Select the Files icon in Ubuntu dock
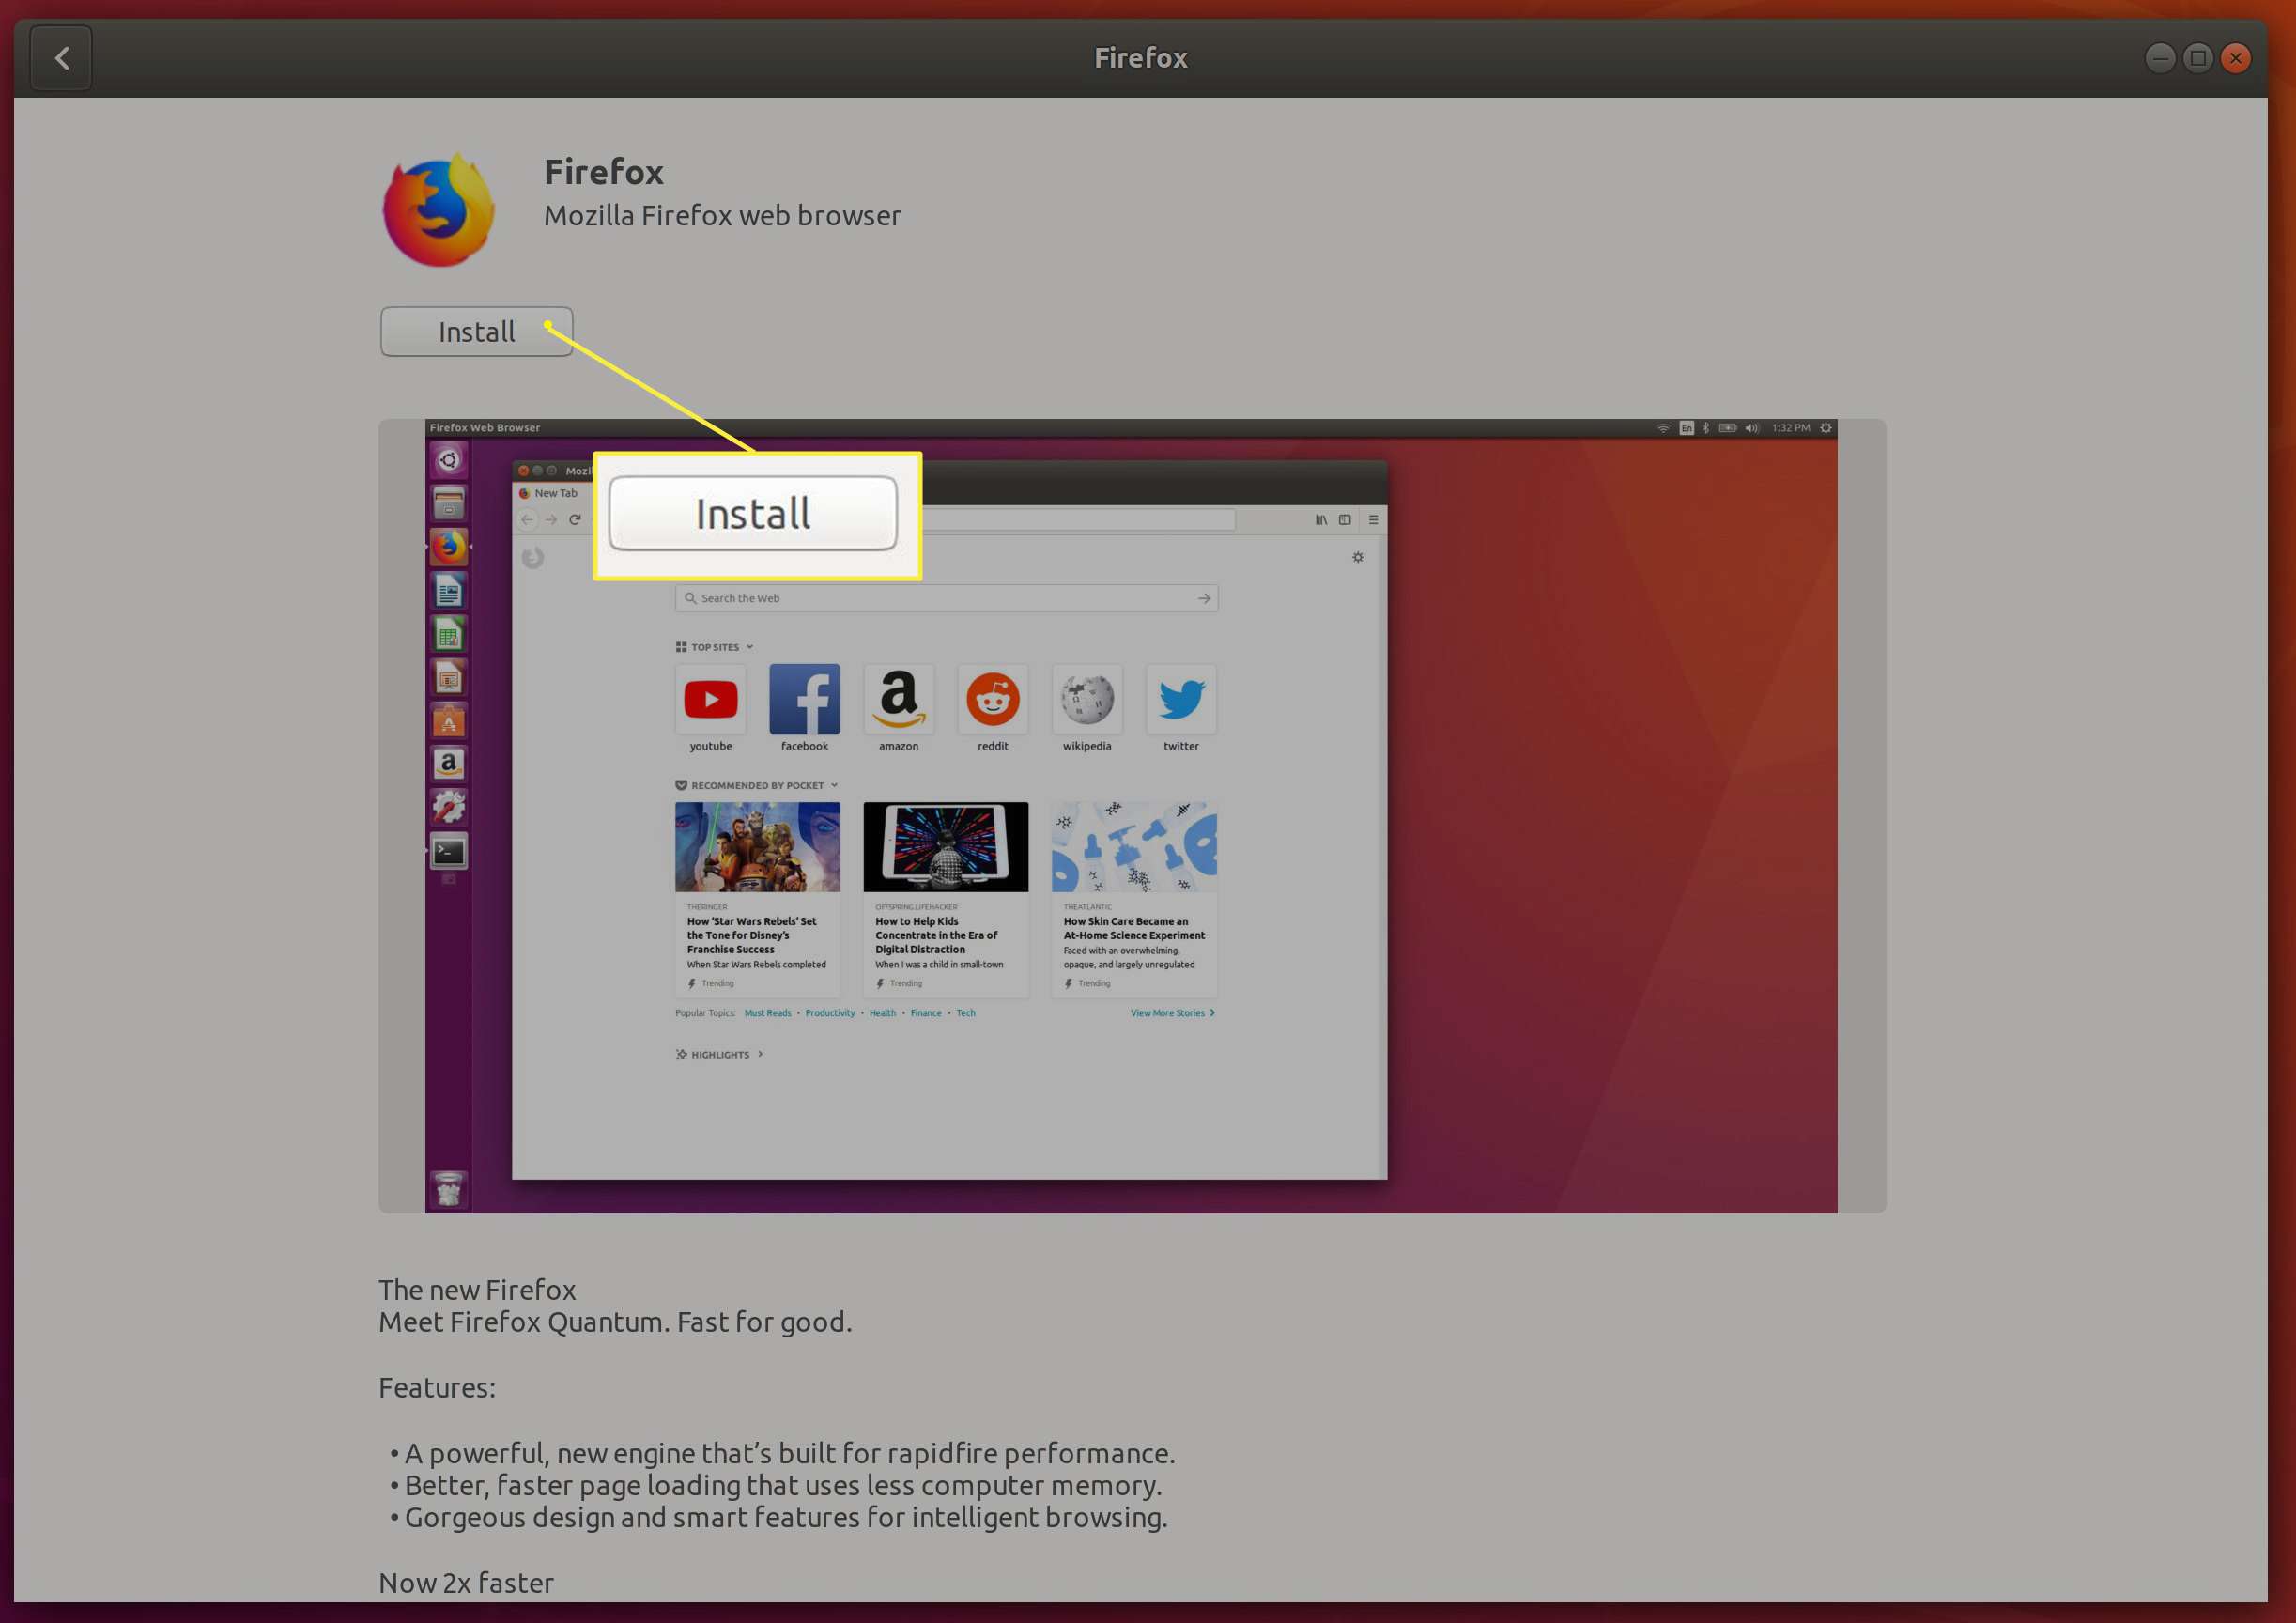Viewport: 2296px width, 1623px height. click(x=453, y=509)
